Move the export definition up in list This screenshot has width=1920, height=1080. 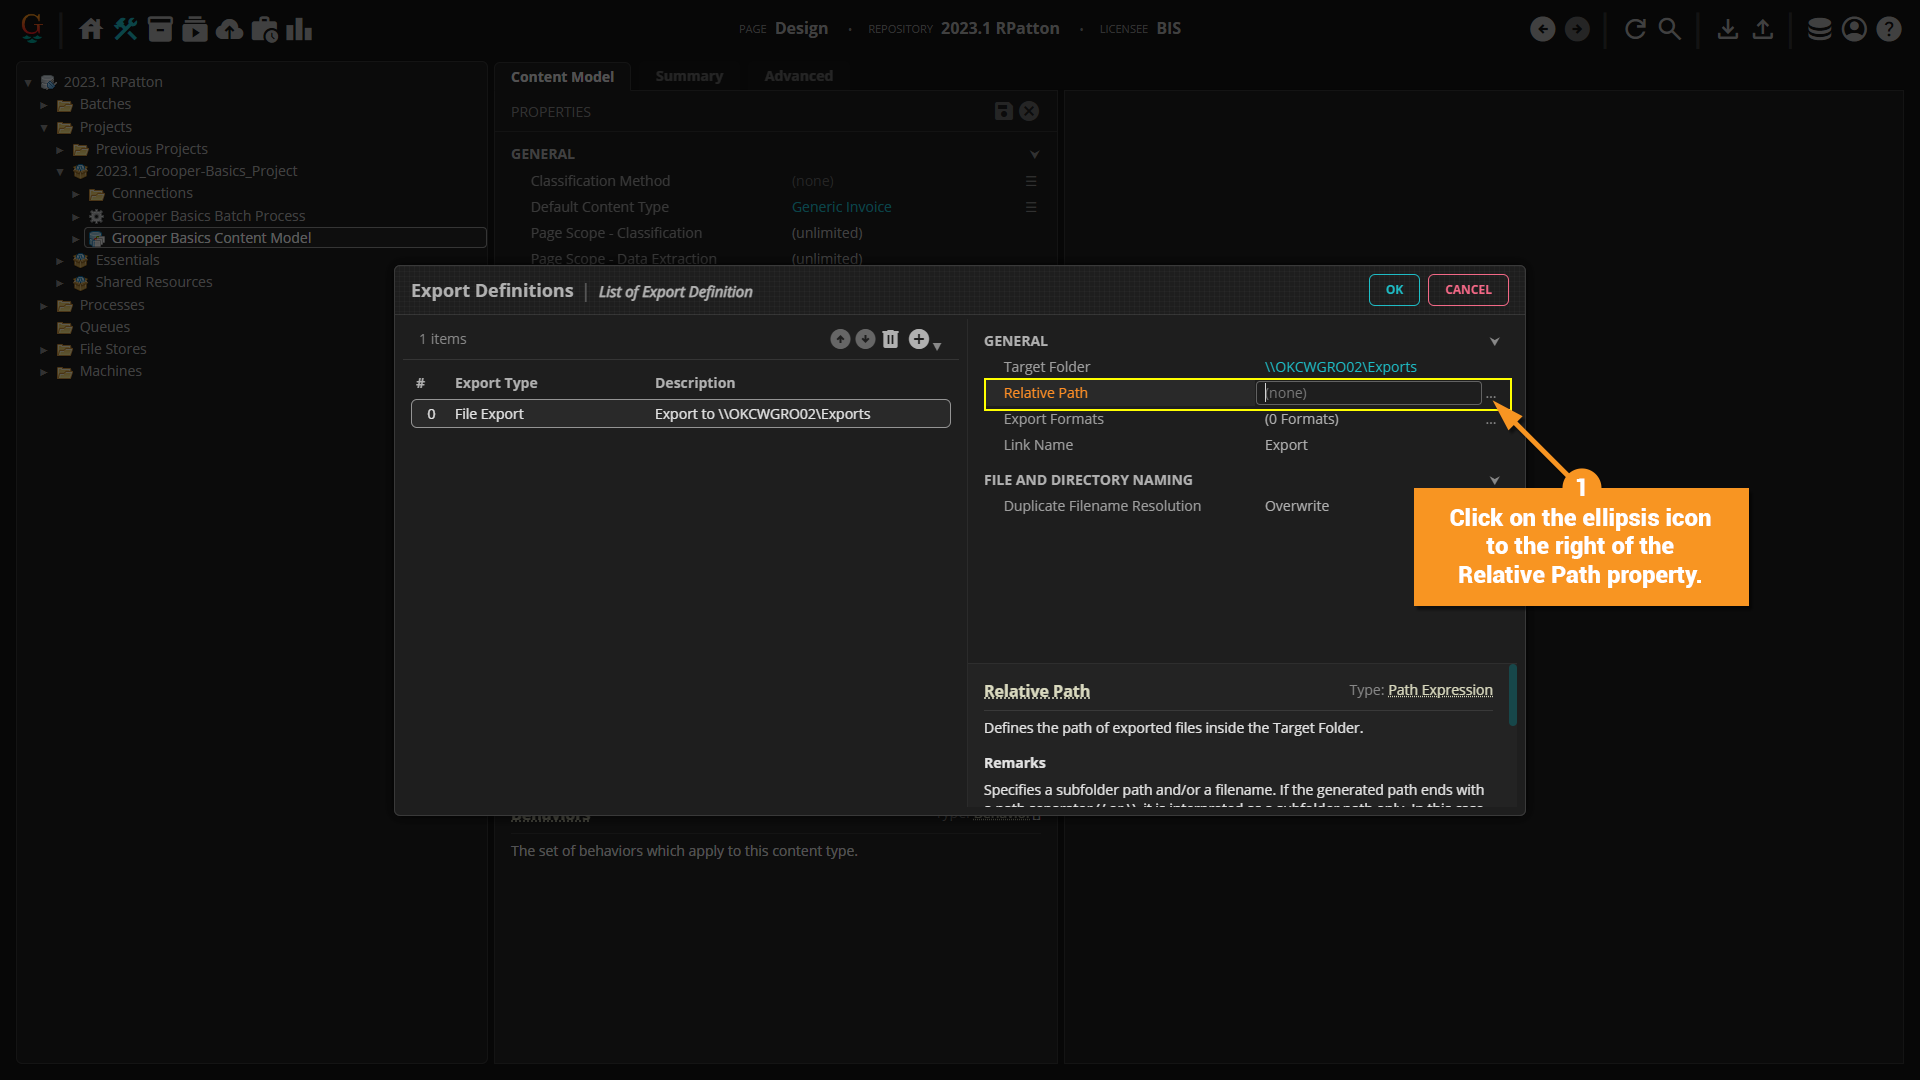coord(840,339)
